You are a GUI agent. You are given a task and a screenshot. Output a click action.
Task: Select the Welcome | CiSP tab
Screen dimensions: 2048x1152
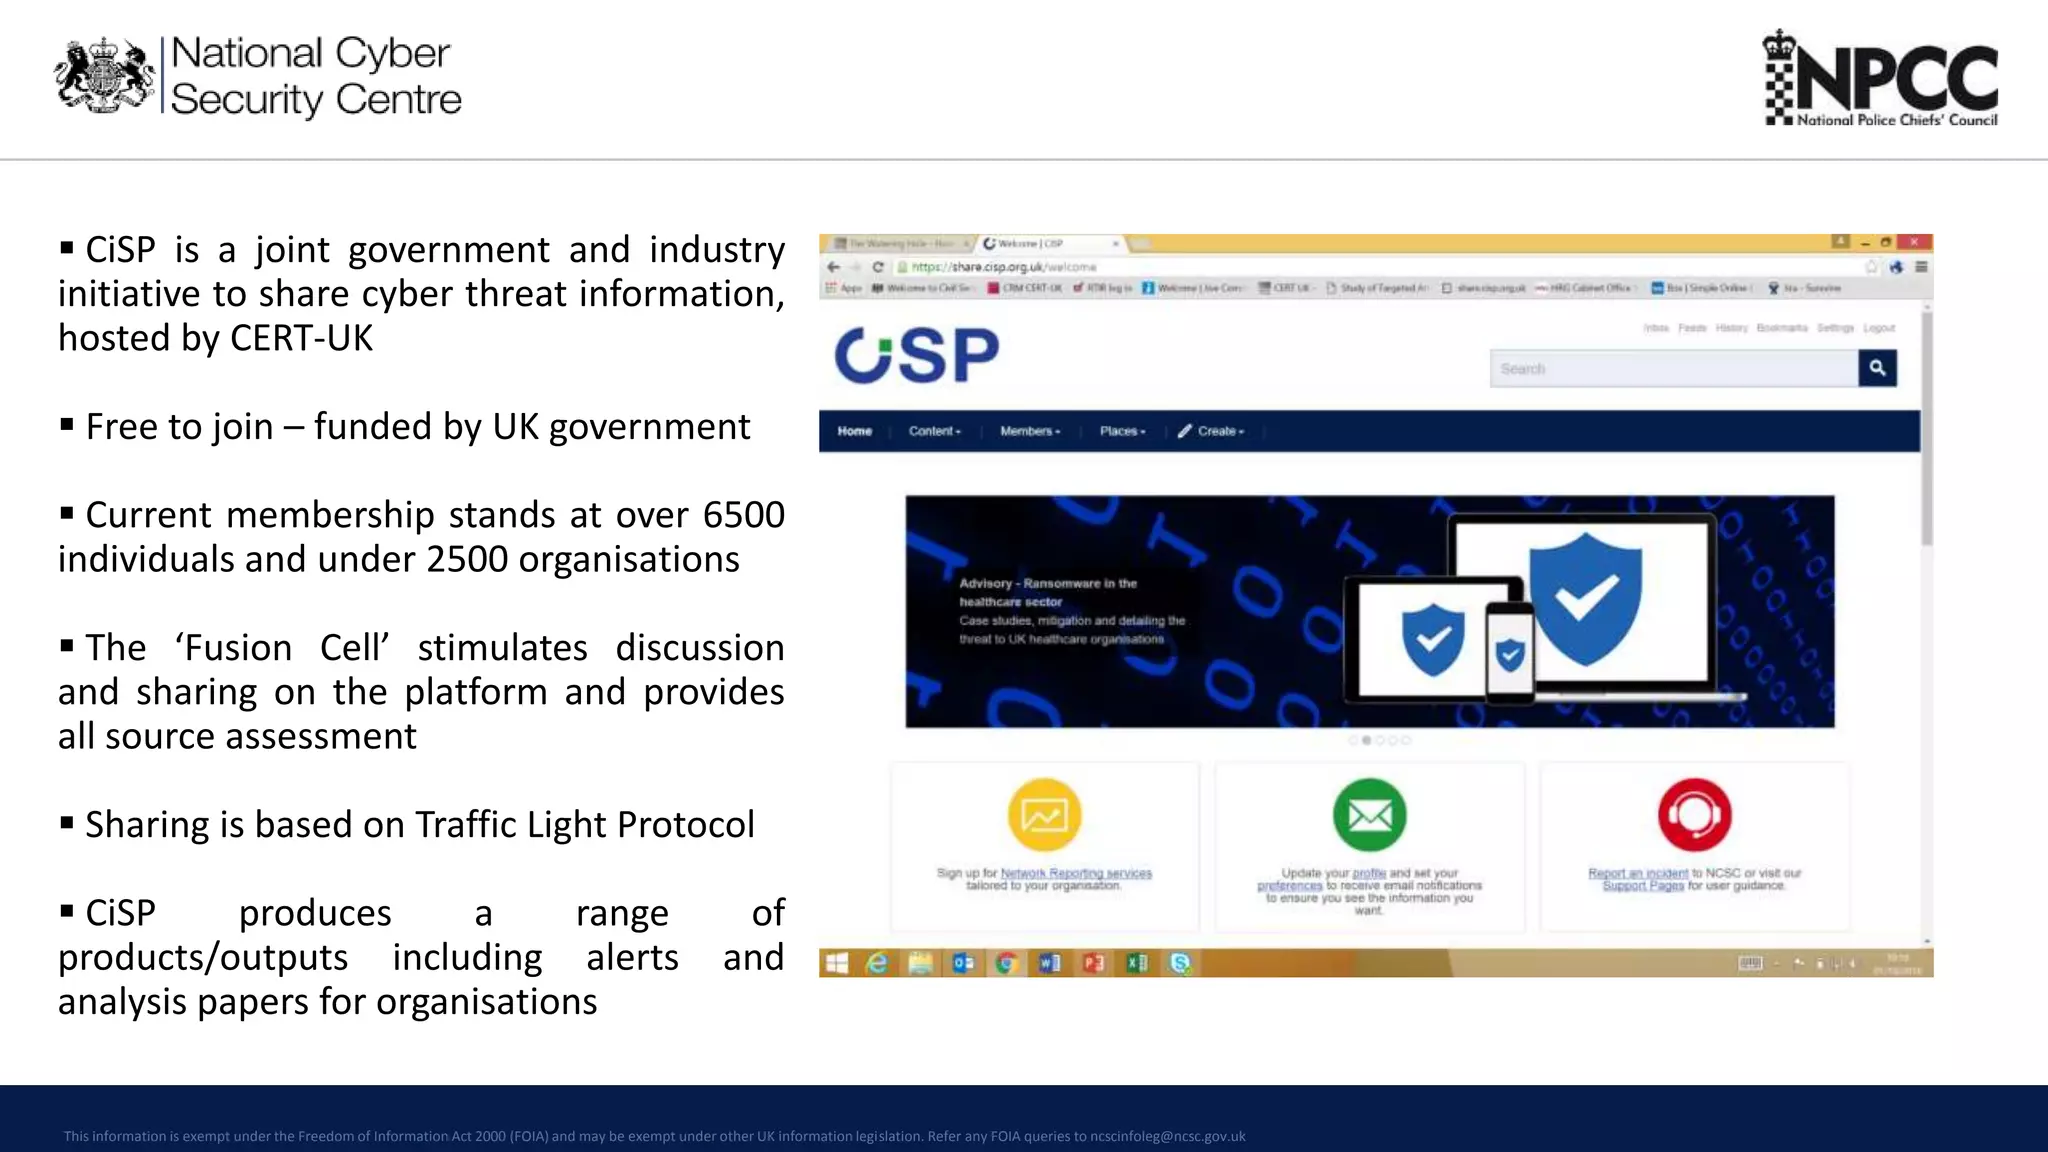coord(1050,243)
